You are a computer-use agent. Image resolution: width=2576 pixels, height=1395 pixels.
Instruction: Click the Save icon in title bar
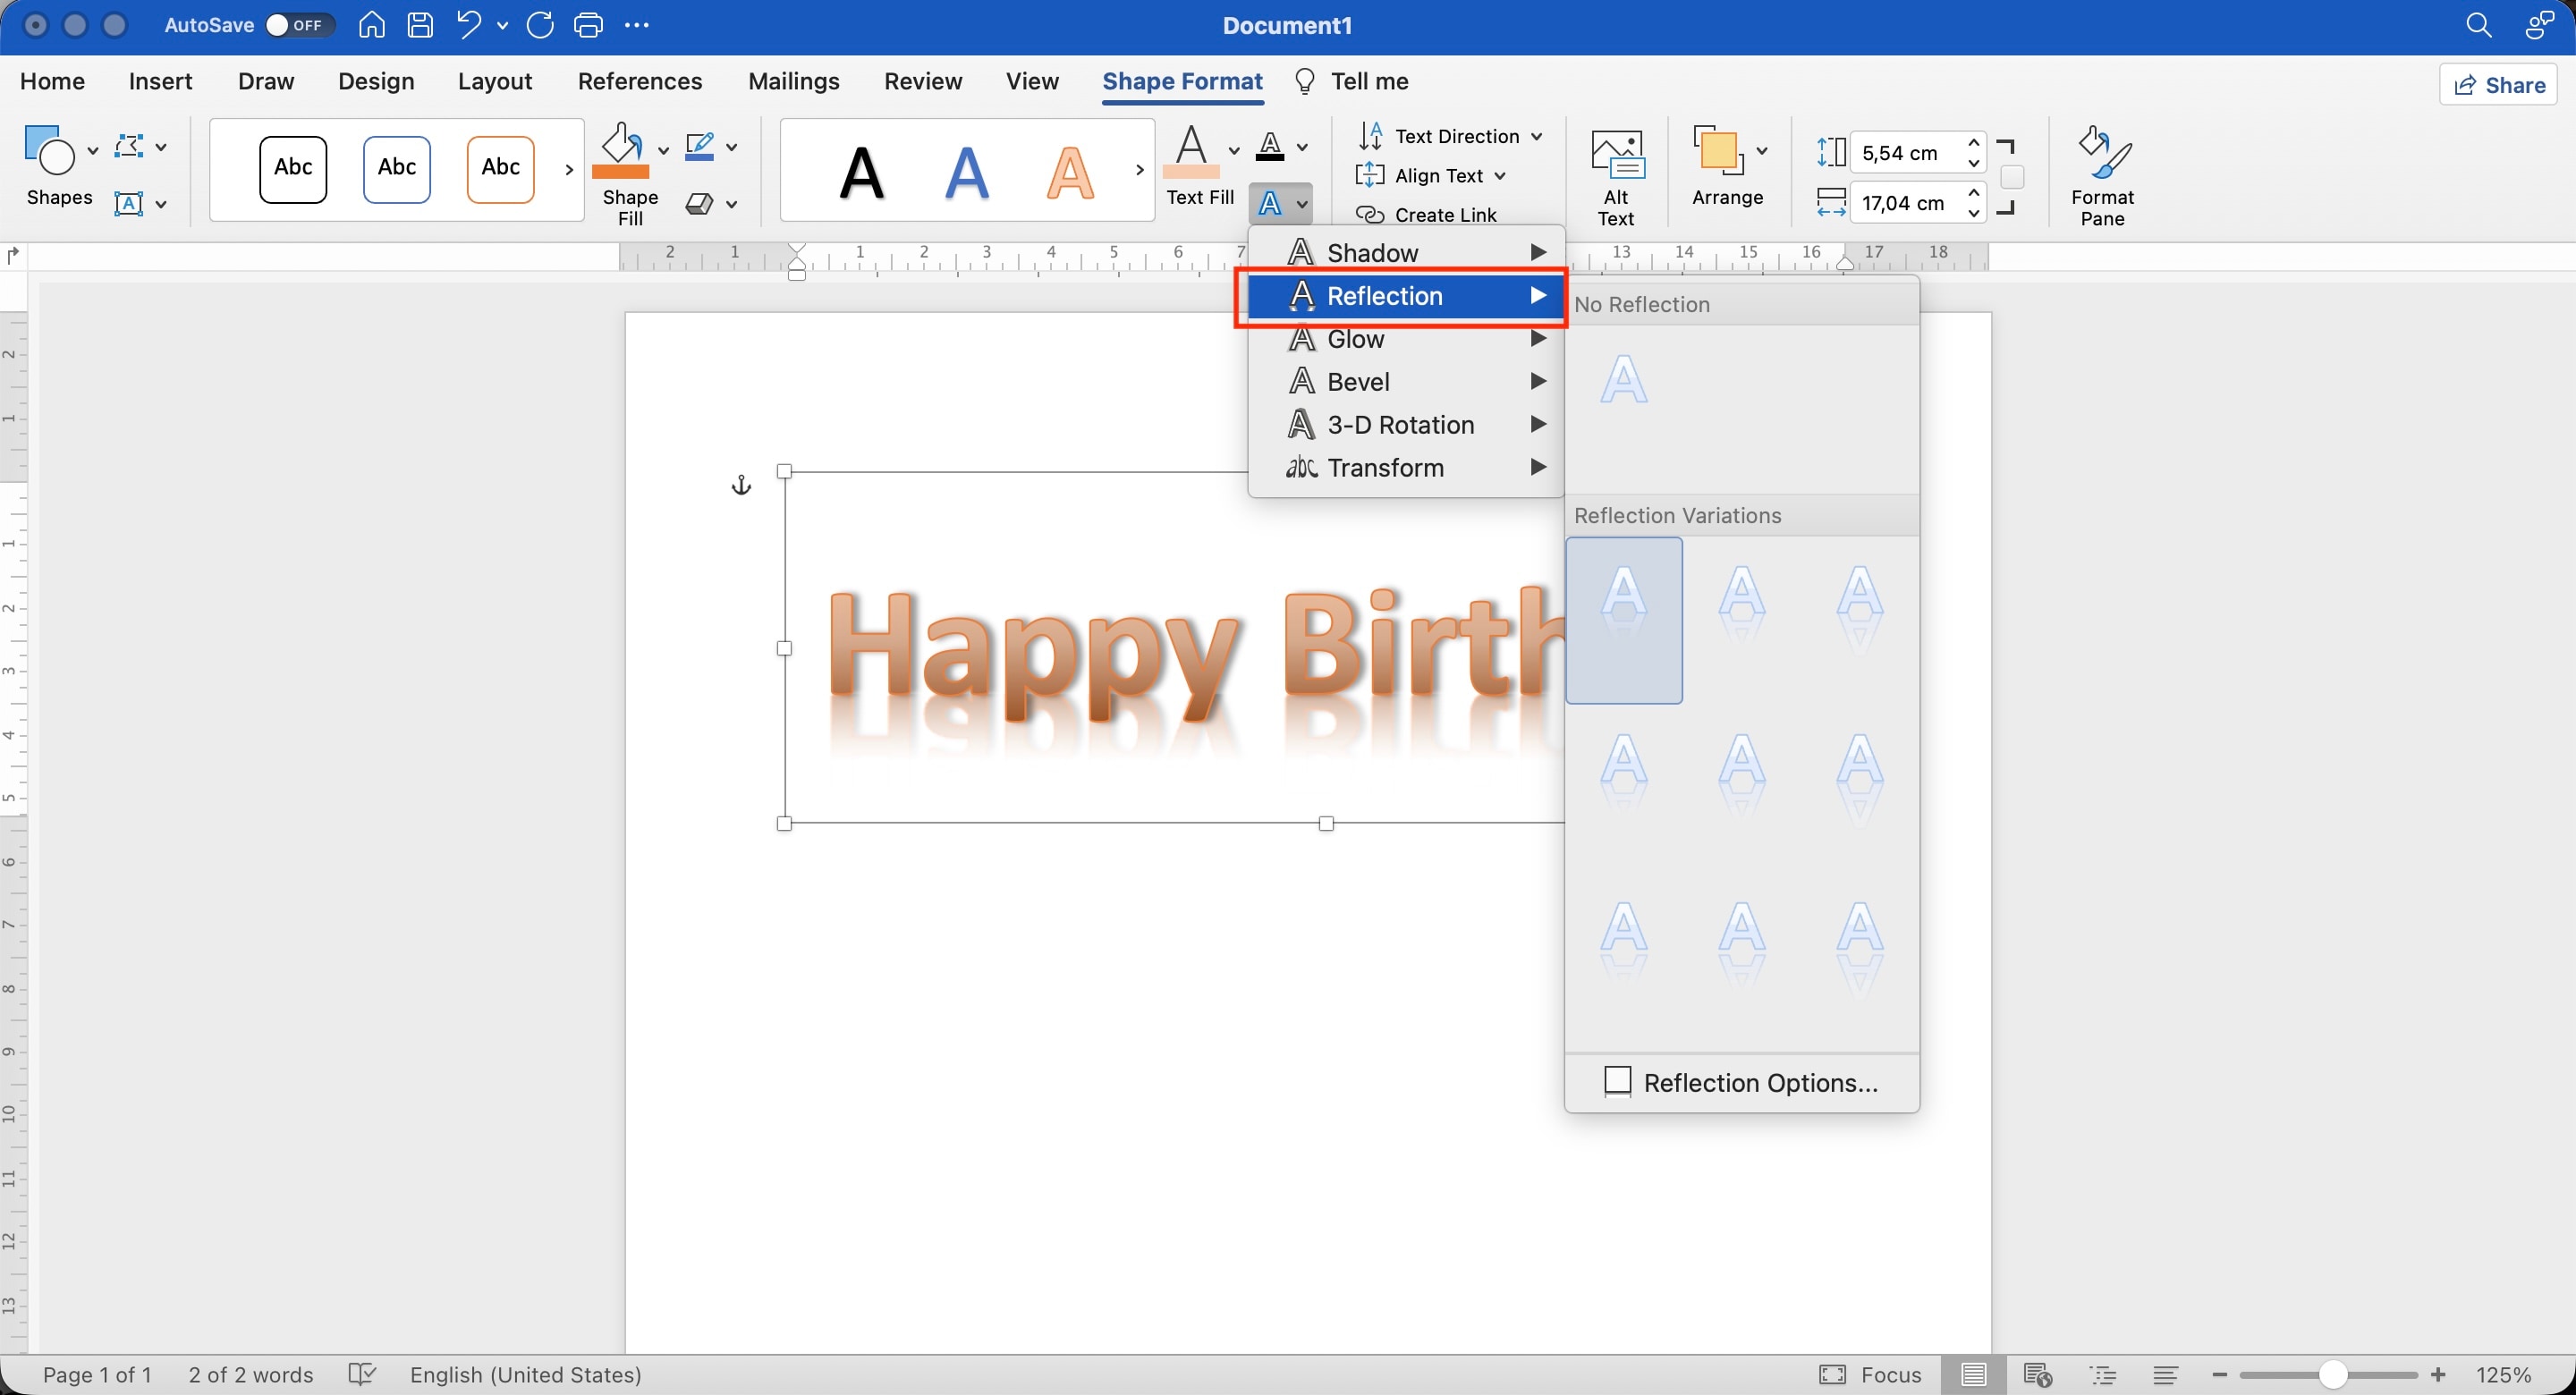click(x=421, y=25)
